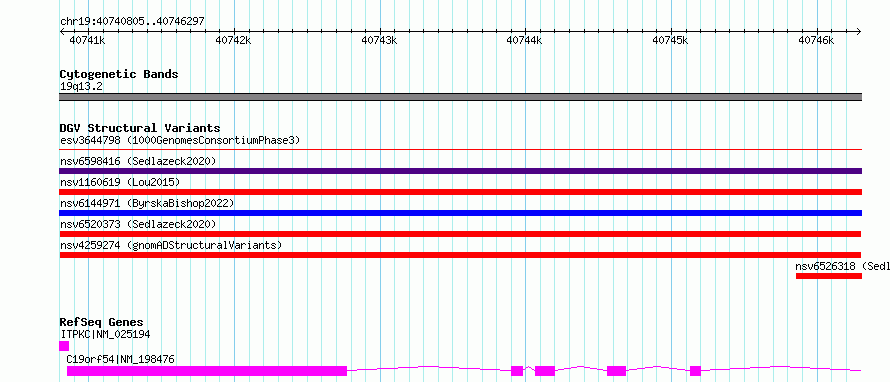Open the nsv4259274 gnomAD variant bar

[460, 255]
